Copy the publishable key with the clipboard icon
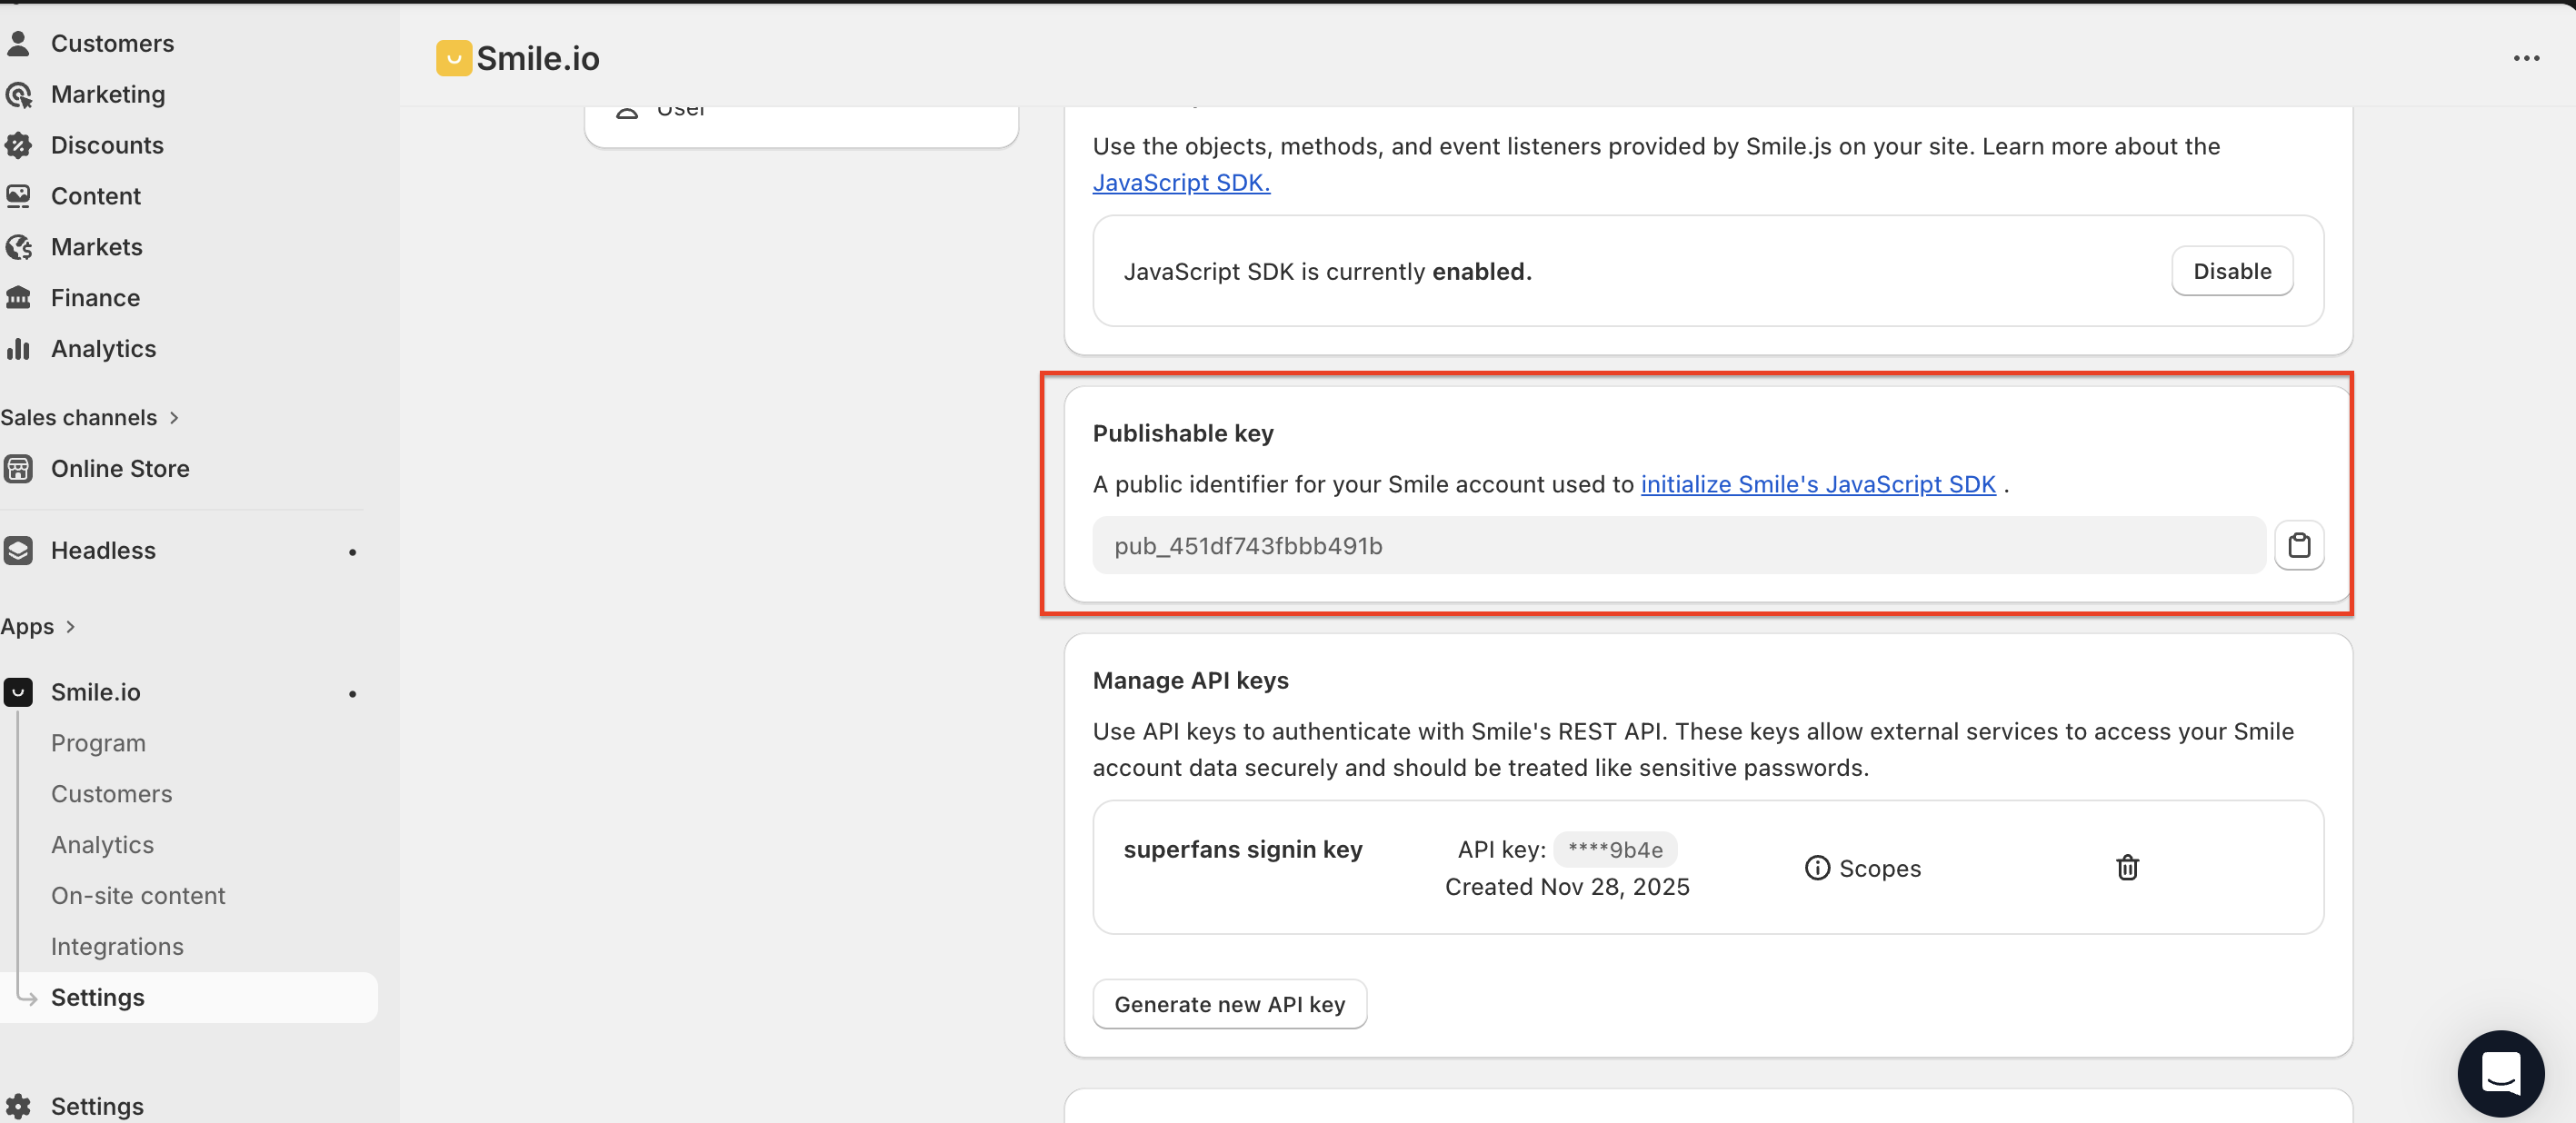This screenshot has height=1123, width=2576. tap(2298, 545)
